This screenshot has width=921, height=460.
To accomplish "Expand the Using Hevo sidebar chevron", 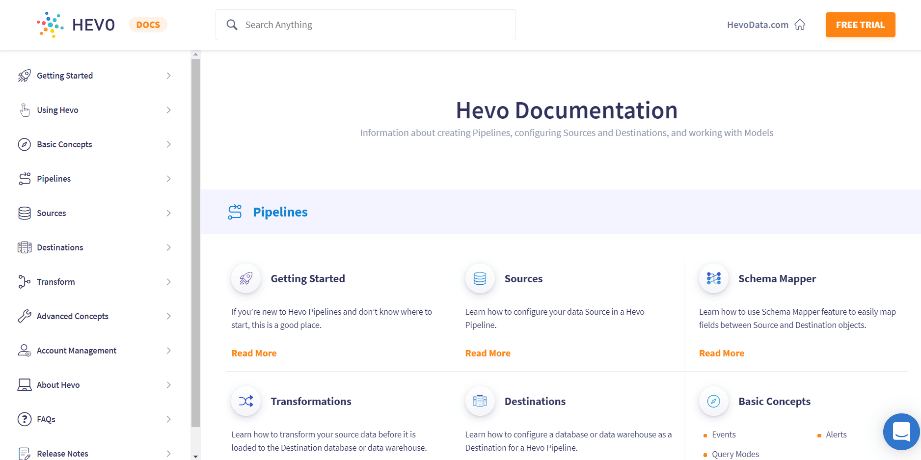I will click(x=169, y=110).
